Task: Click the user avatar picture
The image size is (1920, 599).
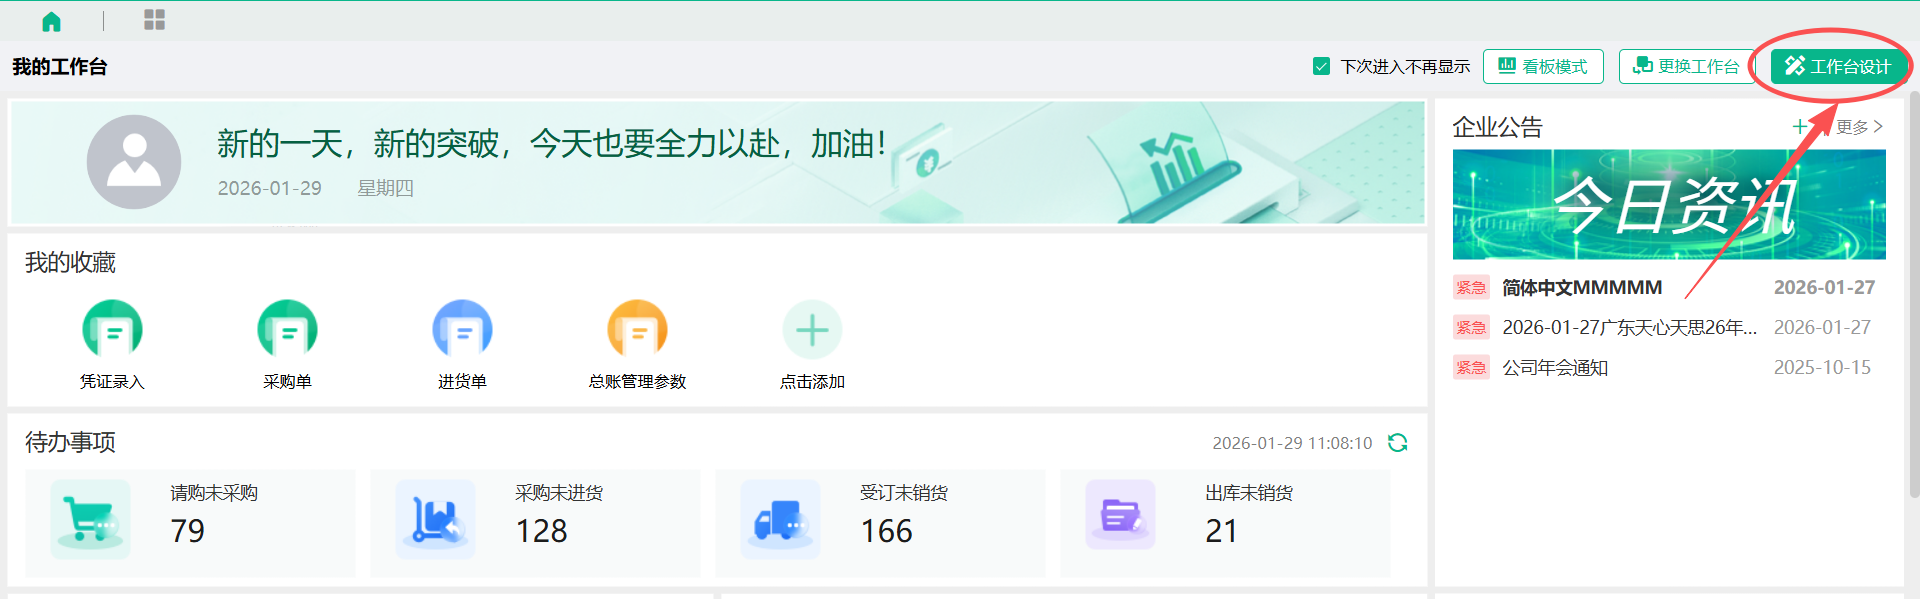Action: [134, 162]
